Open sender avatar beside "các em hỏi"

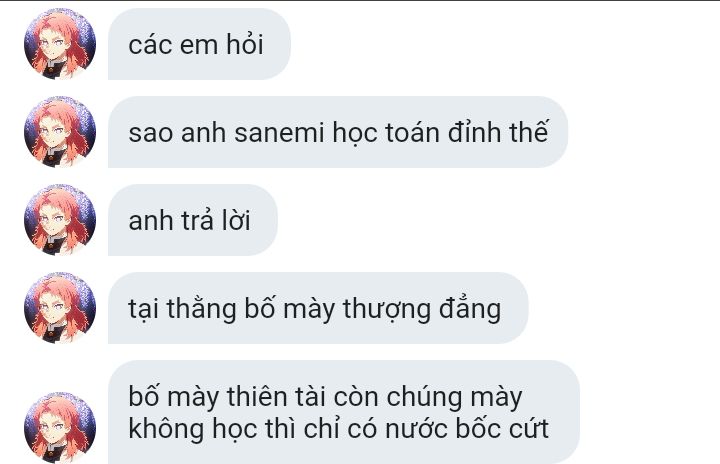pos(60,44)
